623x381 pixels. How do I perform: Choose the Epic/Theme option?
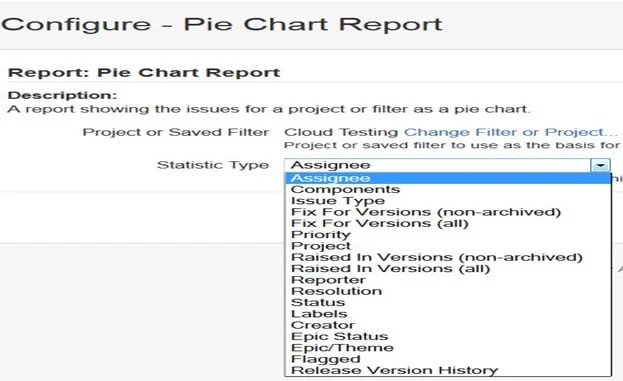pyautogui.click(x=448, y=348)
